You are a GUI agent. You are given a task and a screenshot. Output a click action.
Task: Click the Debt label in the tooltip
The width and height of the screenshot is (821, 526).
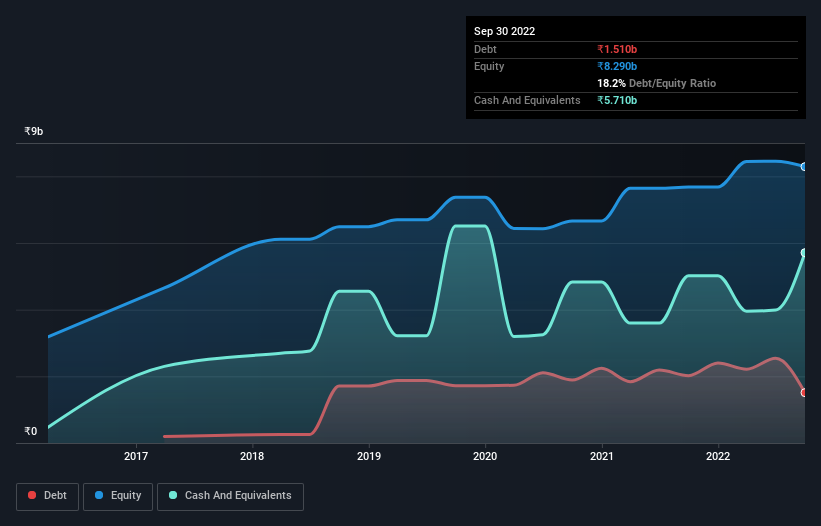point(485,49)
